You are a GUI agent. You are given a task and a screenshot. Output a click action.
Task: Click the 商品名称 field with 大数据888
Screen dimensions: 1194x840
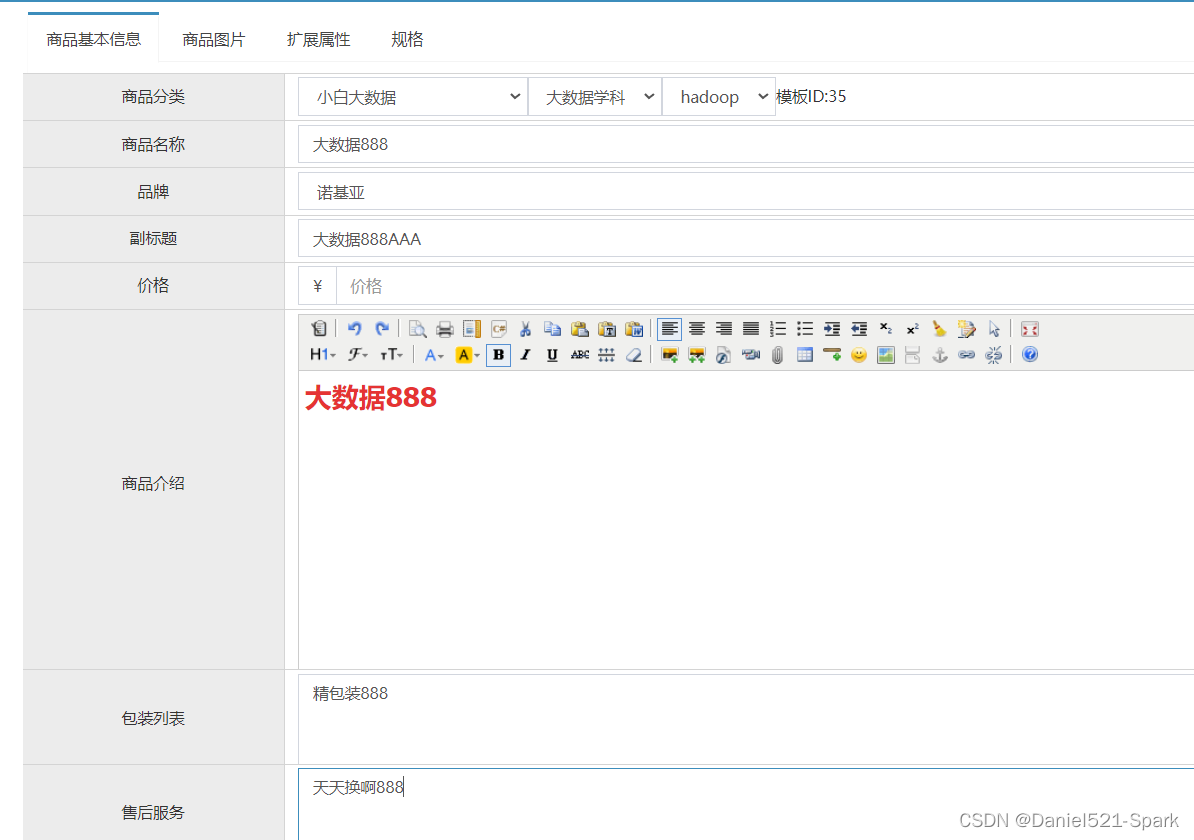(x=746, y=144)
